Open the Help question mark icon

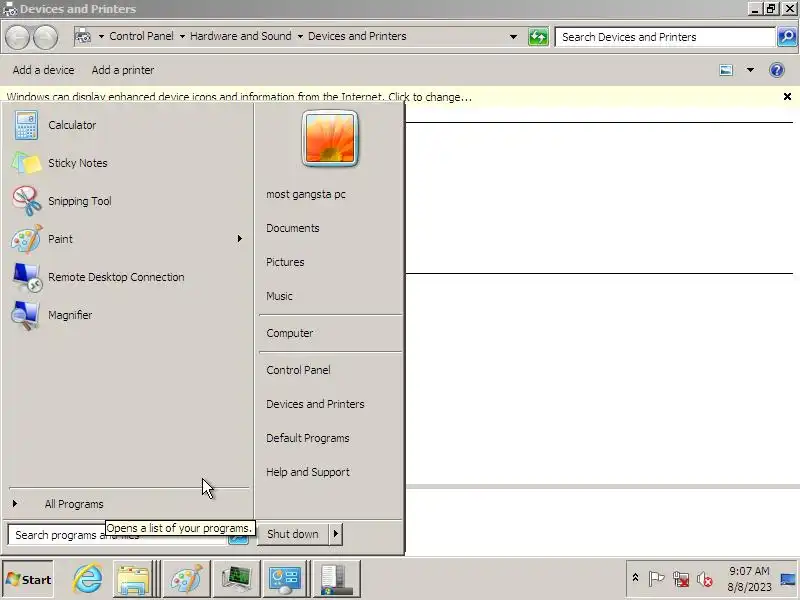777,70
